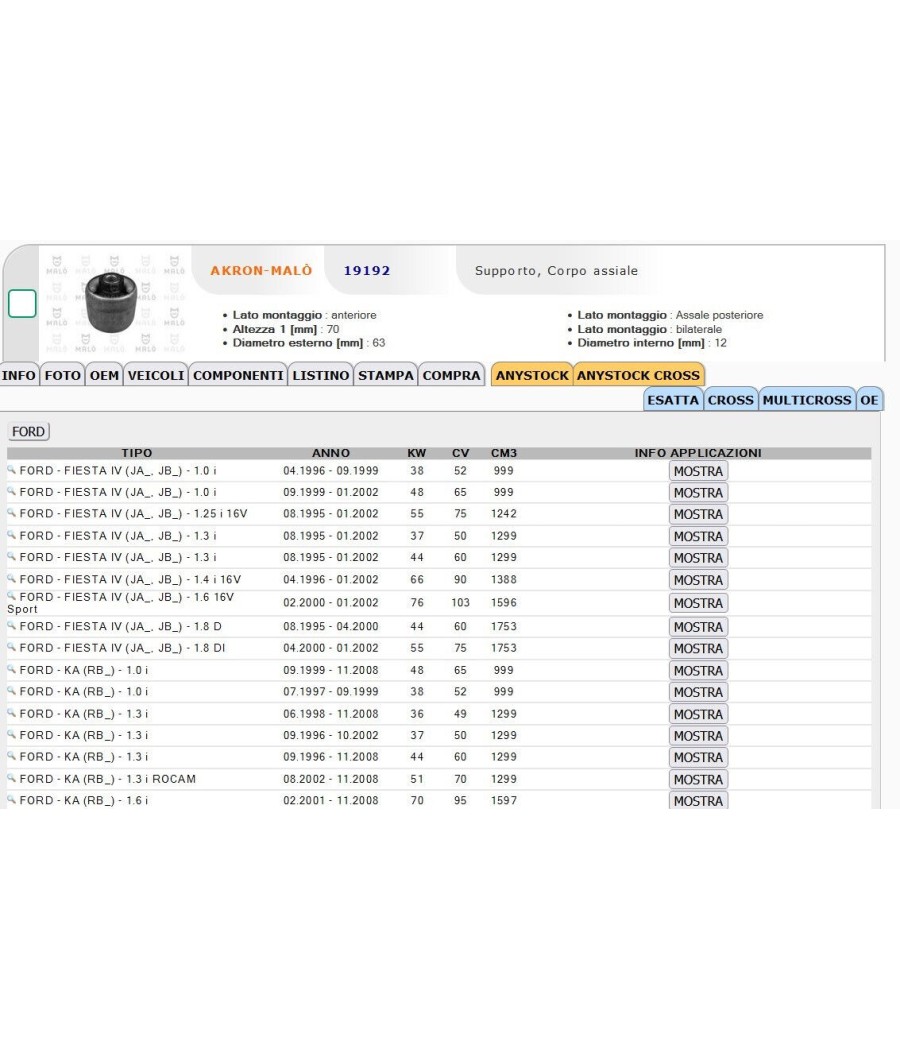Click MOSTRA for KA 1.6 i

(698, 800)
